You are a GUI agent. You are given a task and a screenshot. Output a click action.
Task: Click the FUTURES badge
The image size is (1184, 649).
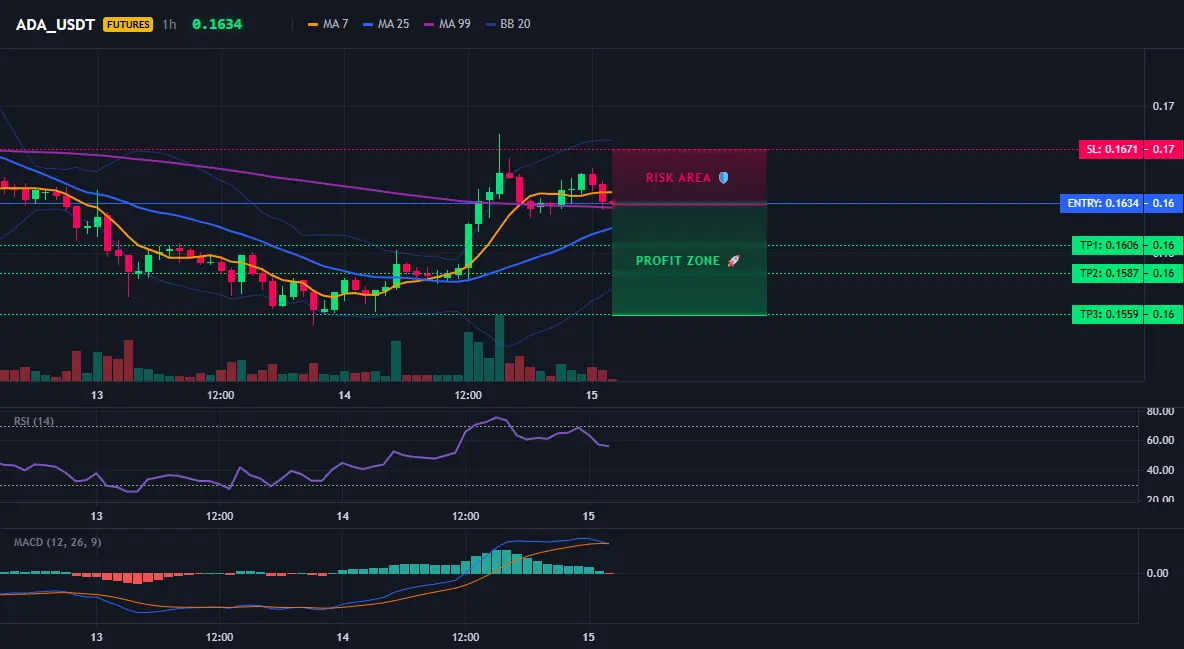pyautogui.click(x=128, y=24)
